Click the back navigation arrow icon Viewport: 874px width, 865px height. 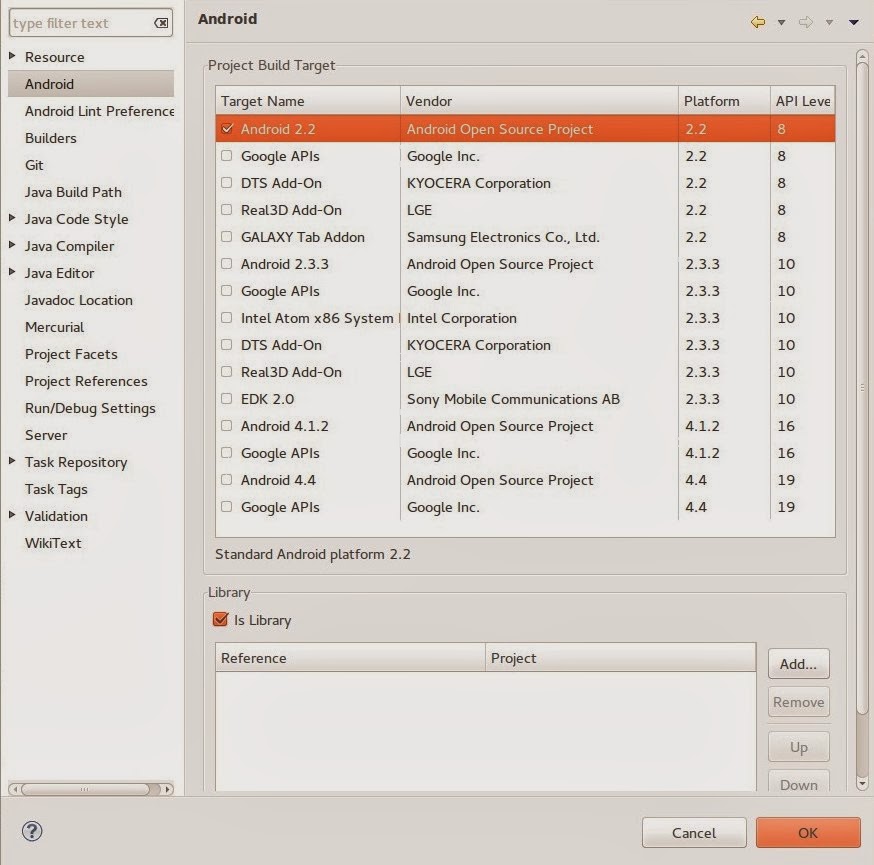coord(758,22)
